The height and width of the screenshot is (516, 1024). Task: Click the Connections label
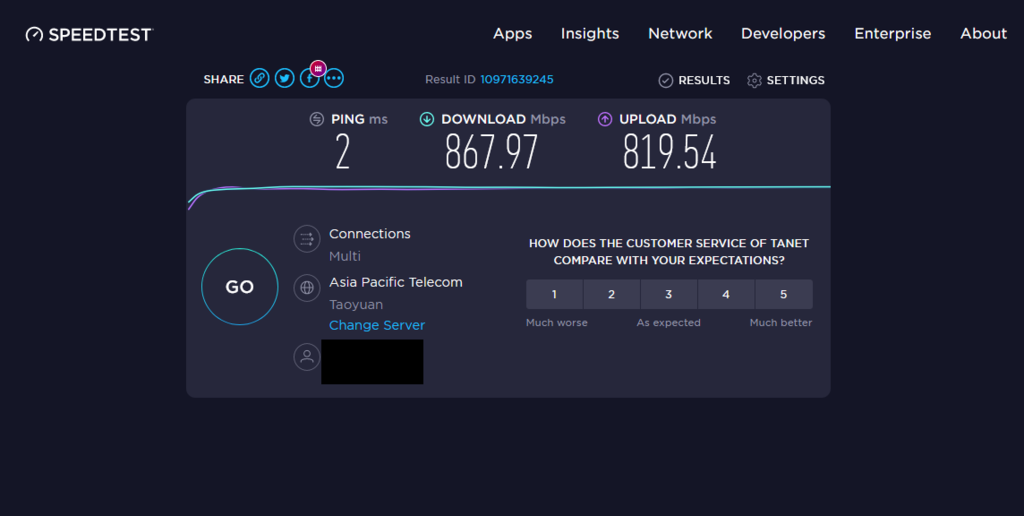[x=370, y=234]
